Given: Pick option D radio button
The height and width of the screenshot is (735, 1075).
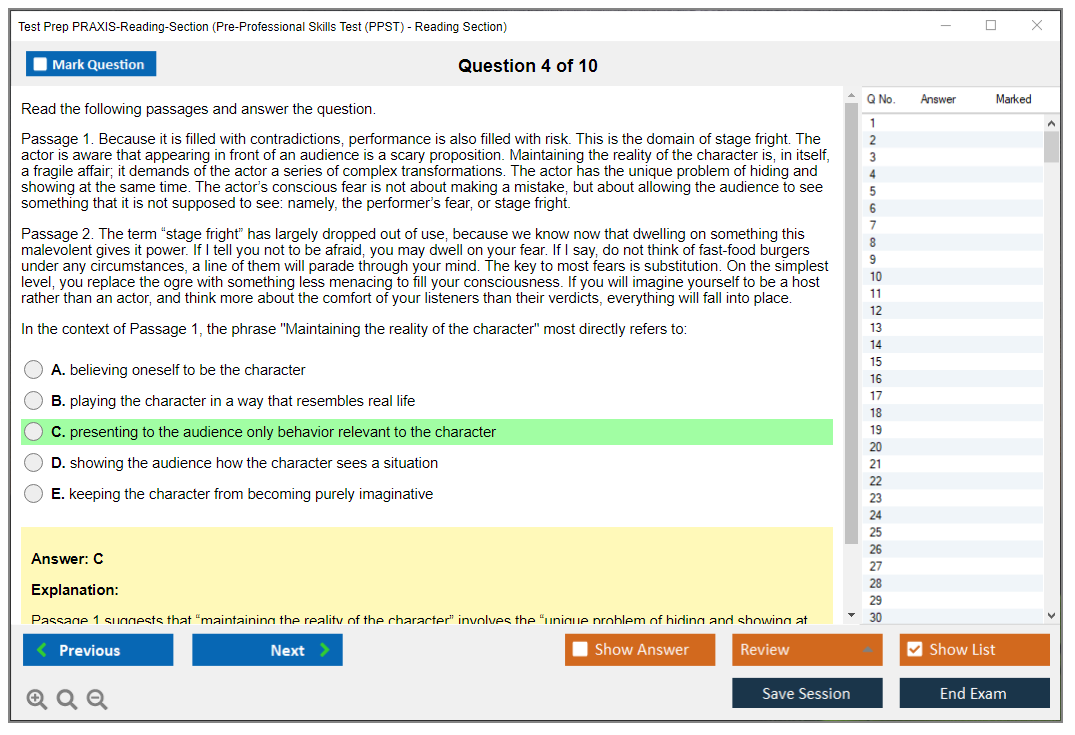Looking at the screenshot, I should pos(34,463).
